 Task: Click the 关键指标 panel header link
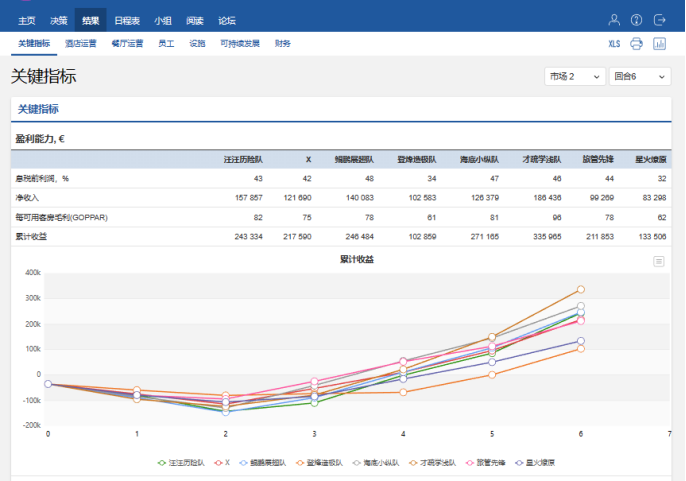[38, 109]
